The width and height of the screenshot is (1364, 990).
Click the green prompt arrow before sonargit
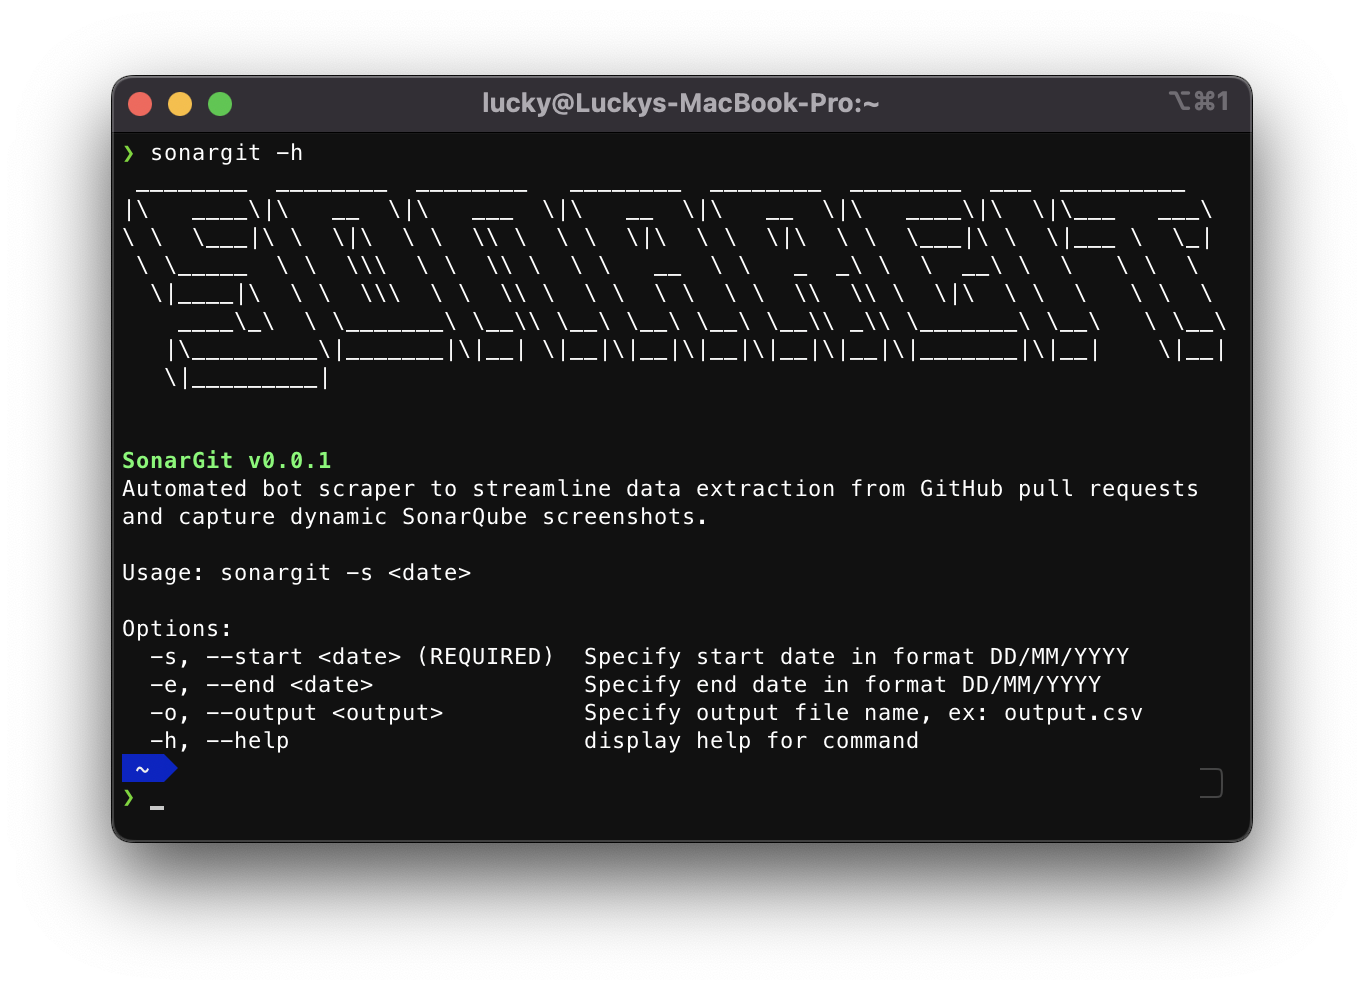pos(129,153)
